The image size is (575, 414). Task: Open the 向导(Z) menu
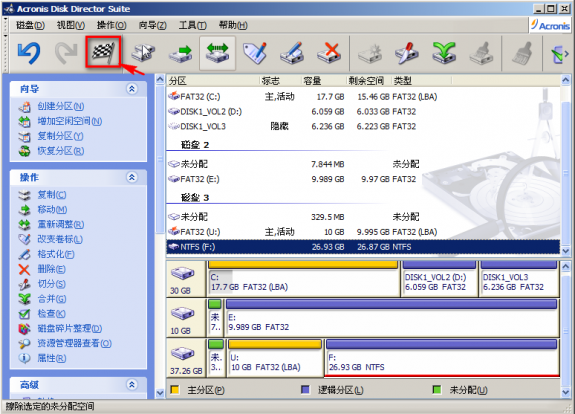(x=153, y=25)
